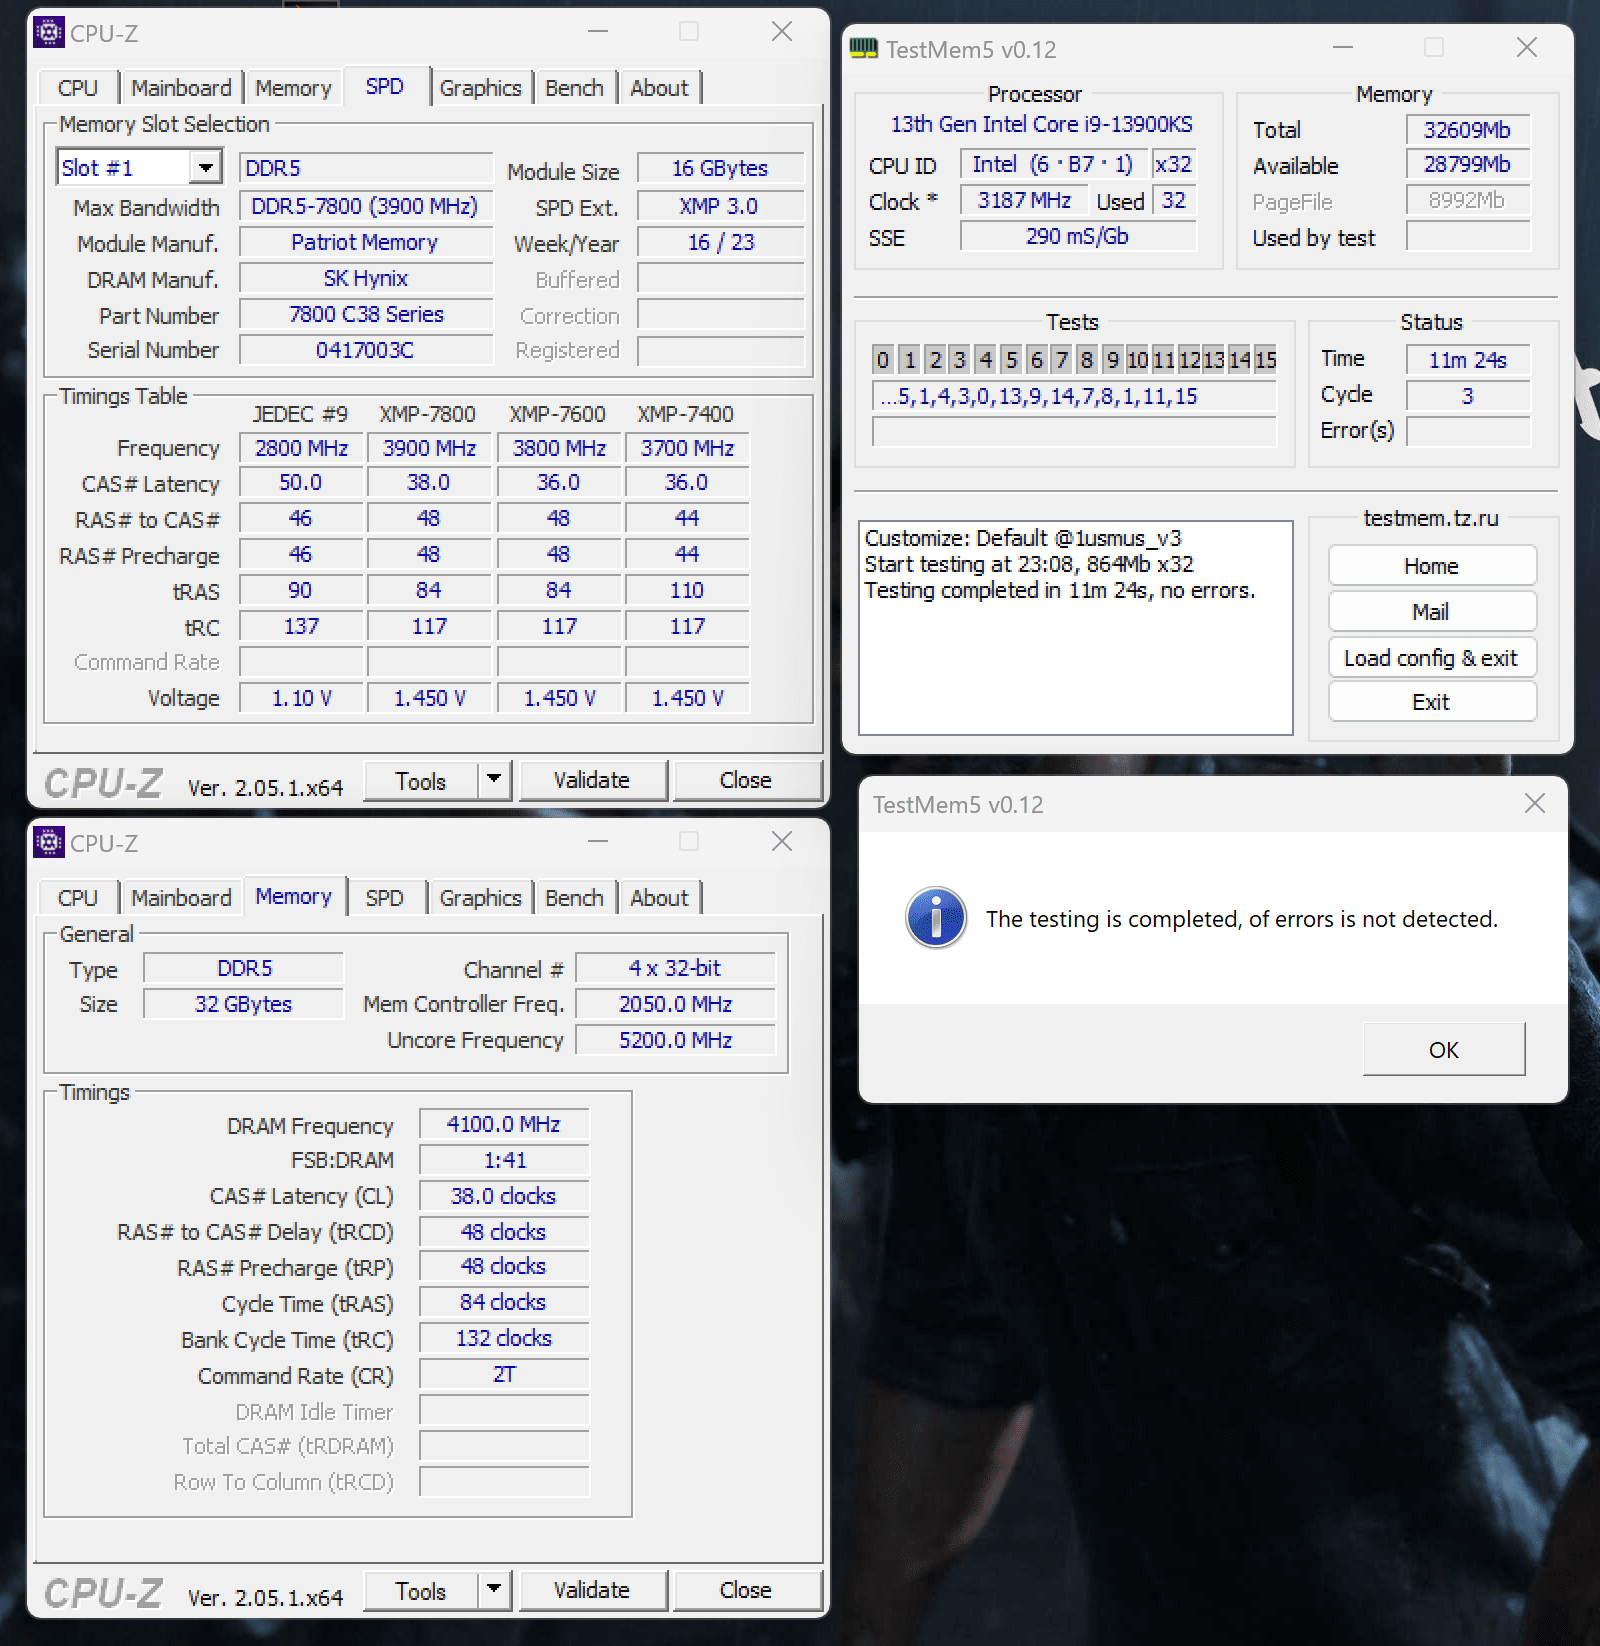Screen dimensions: 1600x1646
Task: Click the CPU-Z app icon in the top CPU-Z window
Action: (x=49, y=32)
